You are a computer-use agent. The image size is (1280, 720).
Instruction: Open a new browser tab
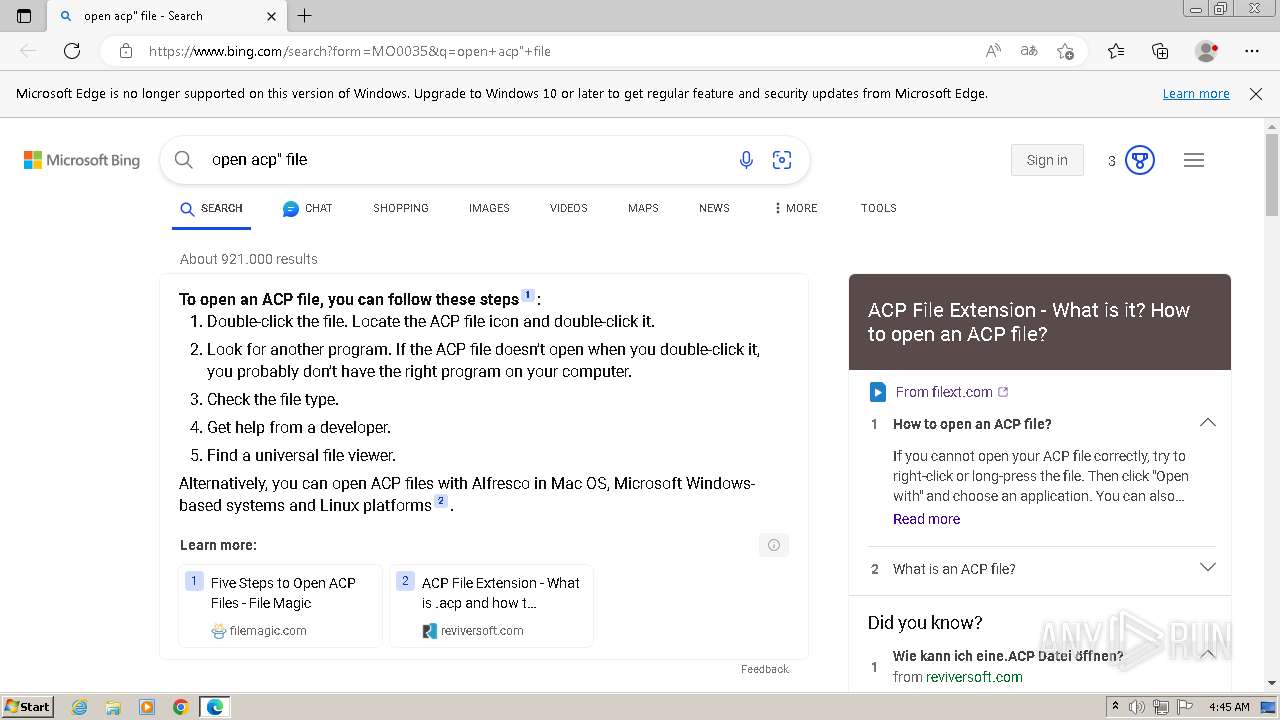coord(305,16)
